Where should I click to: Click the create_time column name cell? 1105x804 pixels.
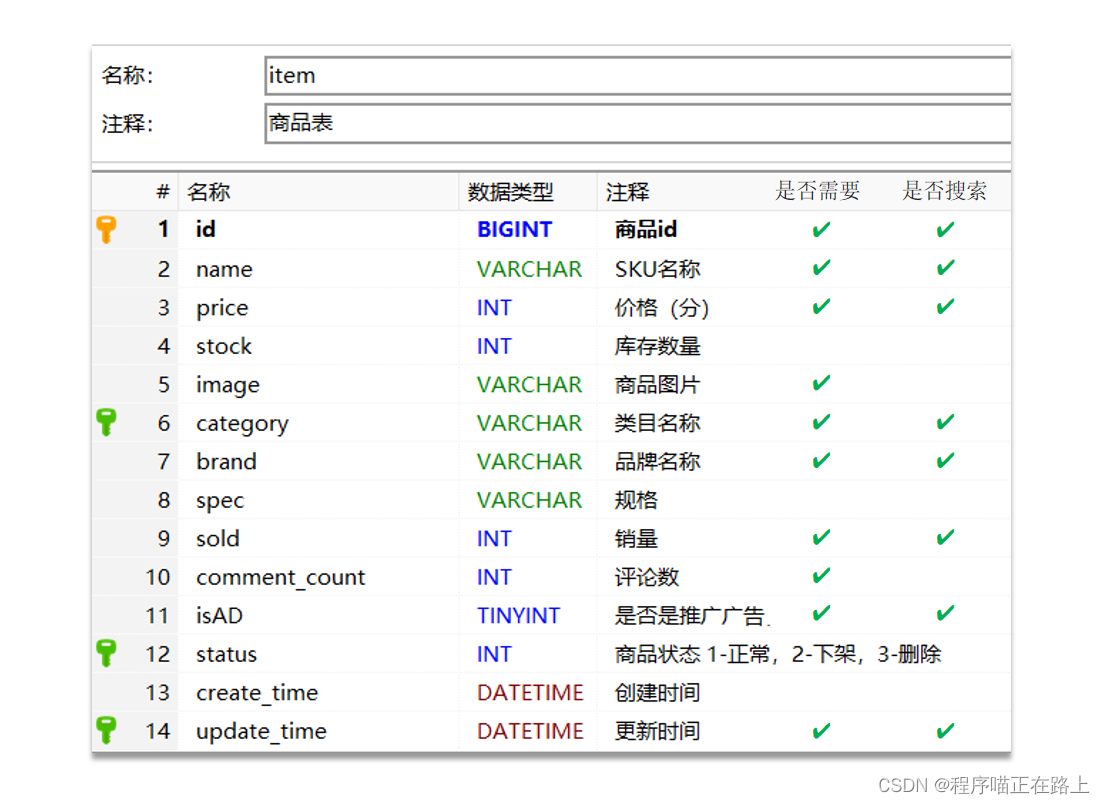pyautogui.click(x=257, y=693)
